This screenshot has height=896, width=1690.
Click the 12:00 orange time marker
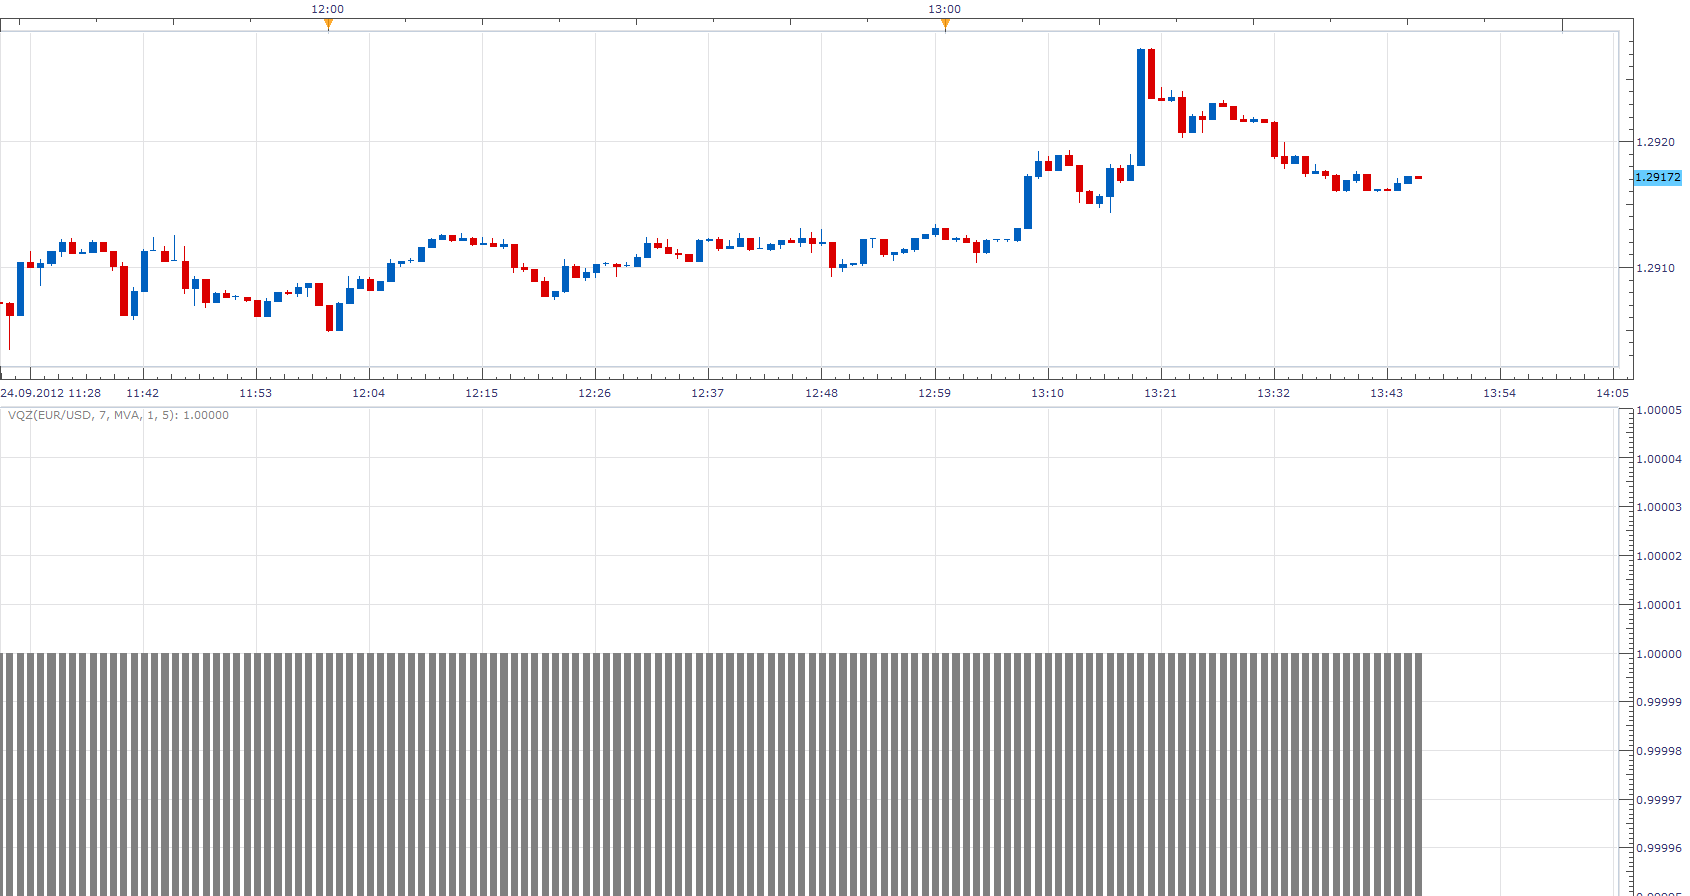328,25
